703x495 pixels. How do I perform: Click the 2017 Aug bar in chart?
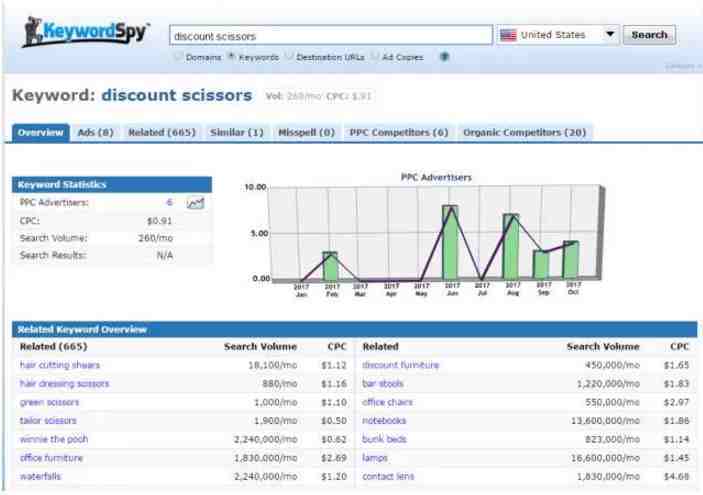click(x=511, y=247)
